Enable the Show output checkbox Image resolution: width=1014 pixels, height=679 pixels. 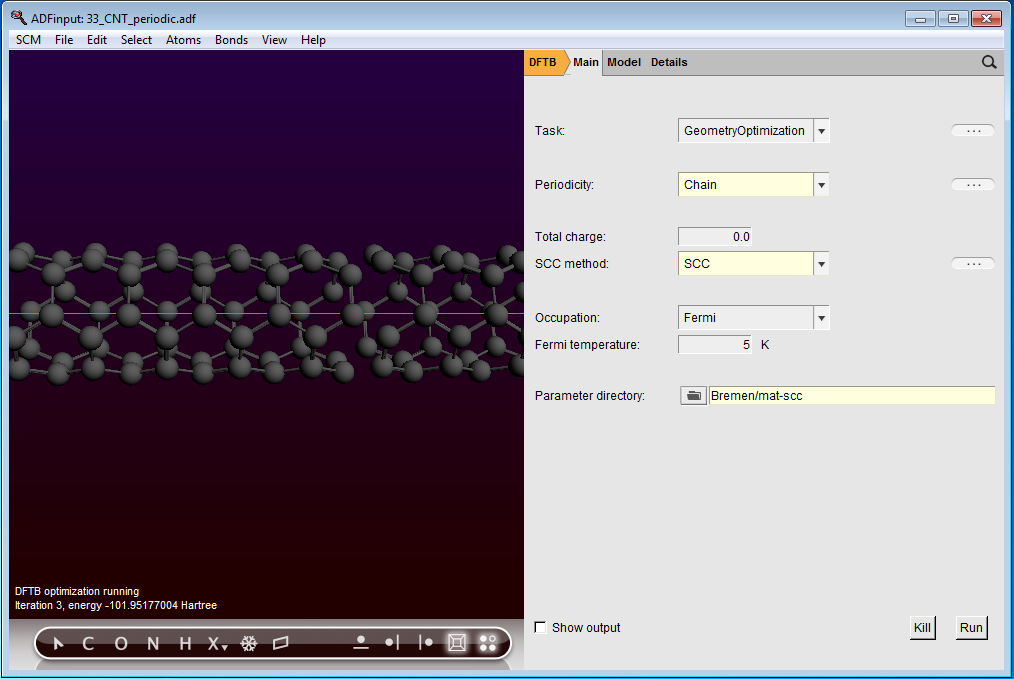coord(541,627)
